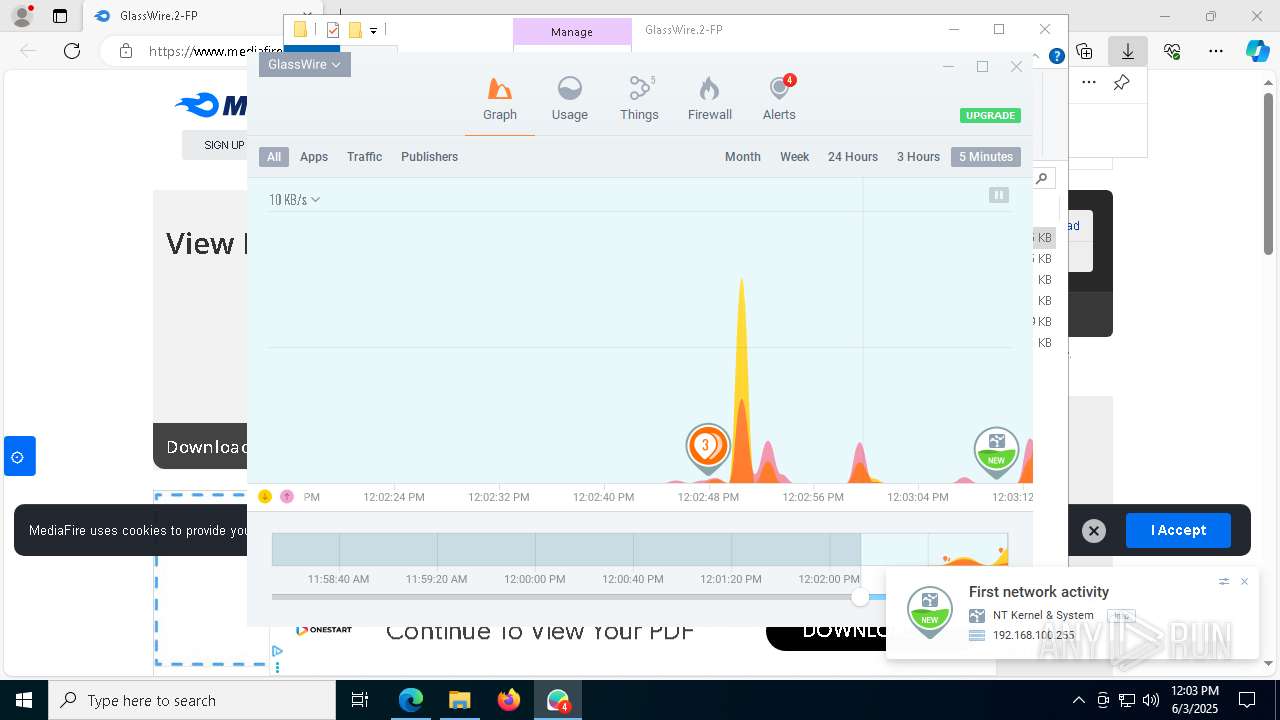This screenshot has width=1280, height=720.
Task: Switch the time range to 3 Hours
Action: point(918,157)
